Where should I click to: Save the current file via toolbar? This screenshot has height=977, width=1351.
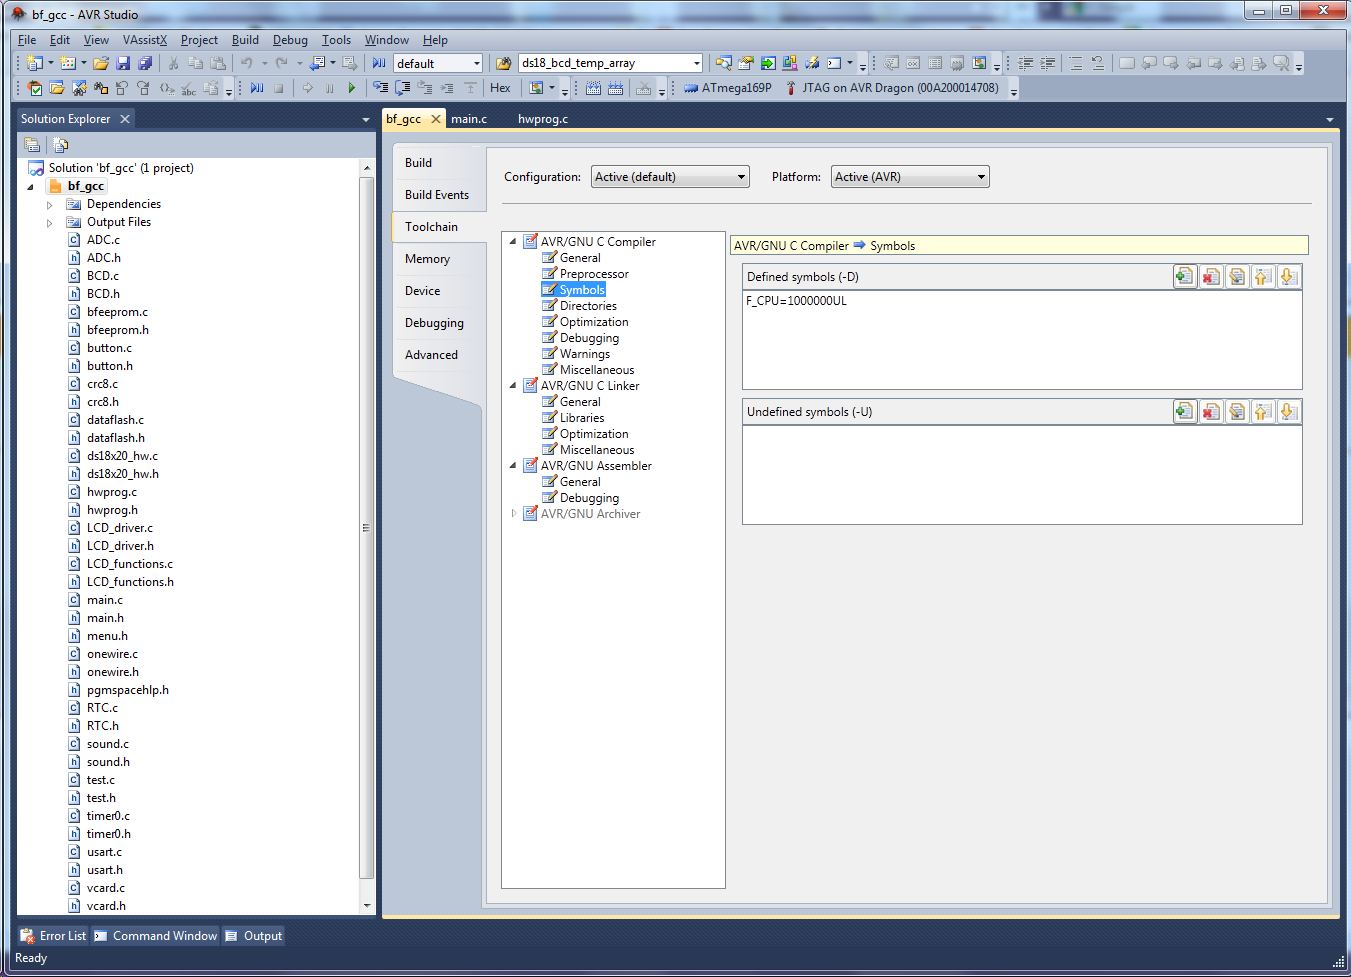point(123,63)
